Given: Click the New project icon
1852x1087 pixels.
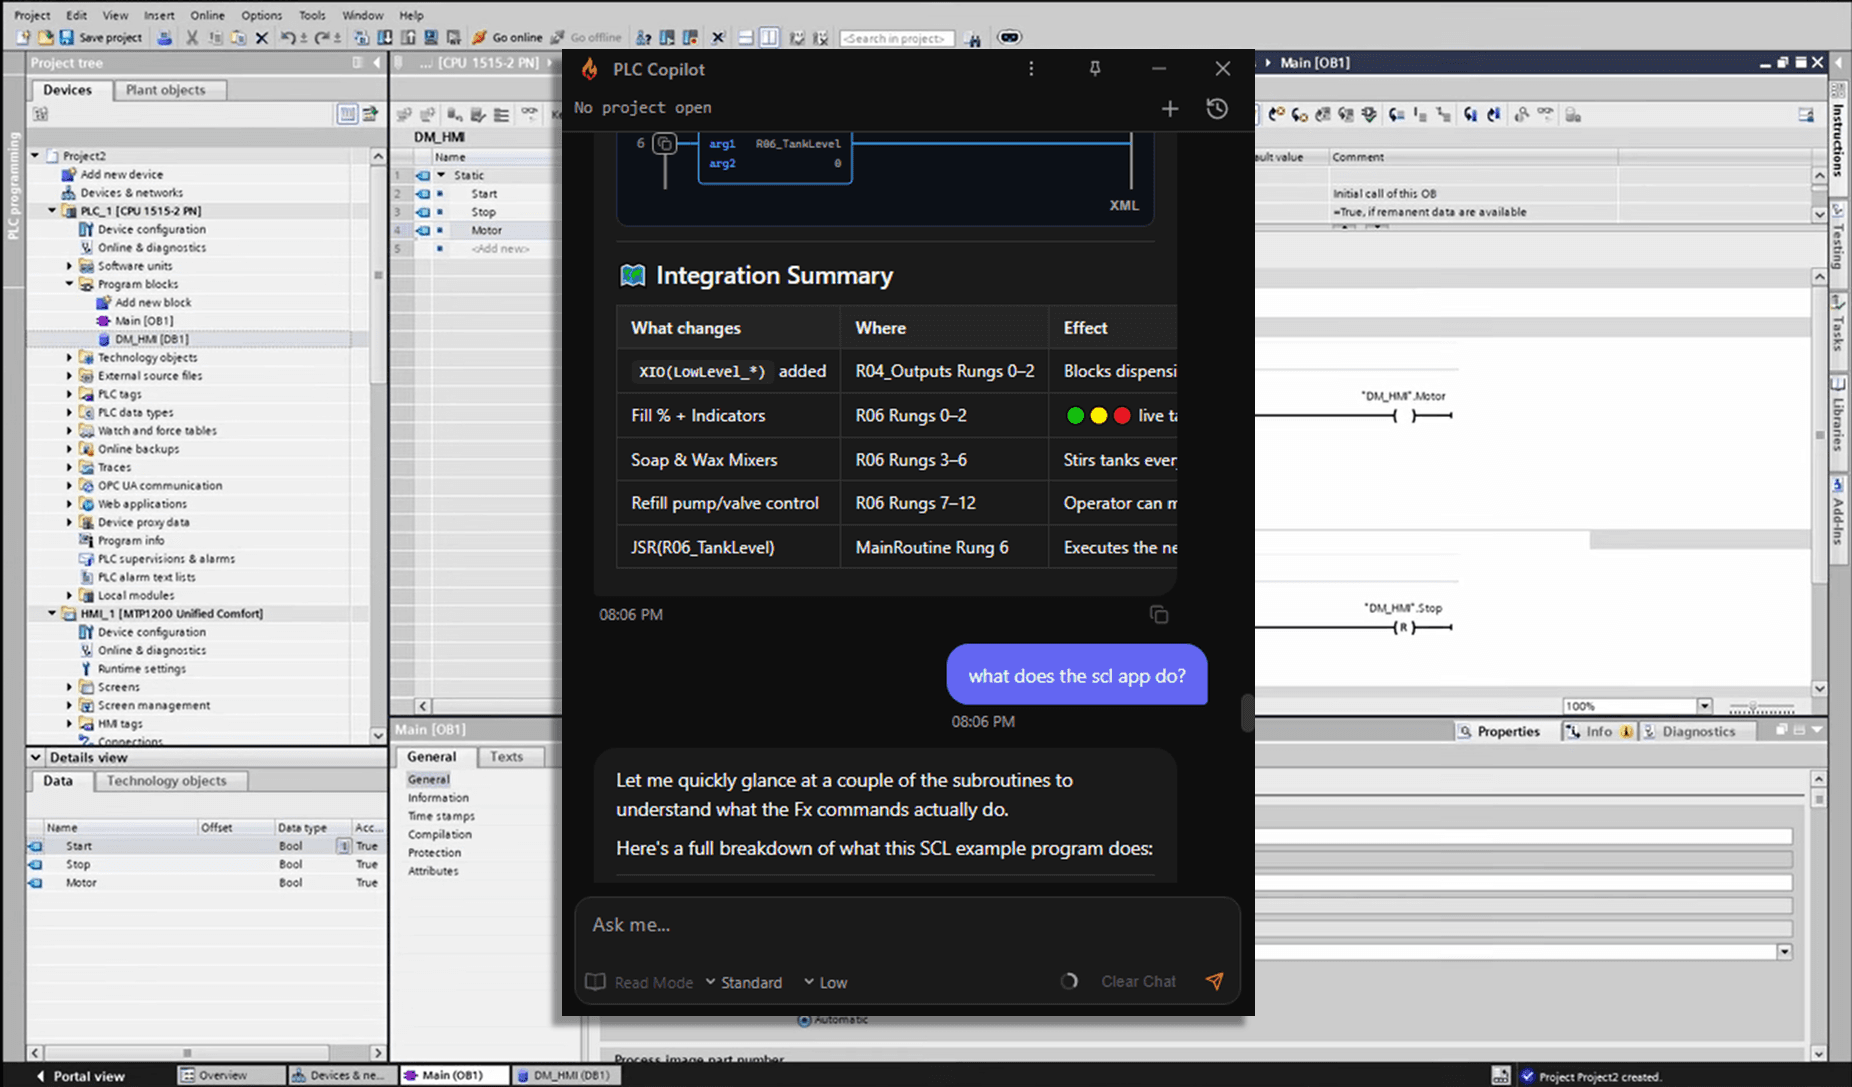Looking at the screenshot, I should point(23,38).
